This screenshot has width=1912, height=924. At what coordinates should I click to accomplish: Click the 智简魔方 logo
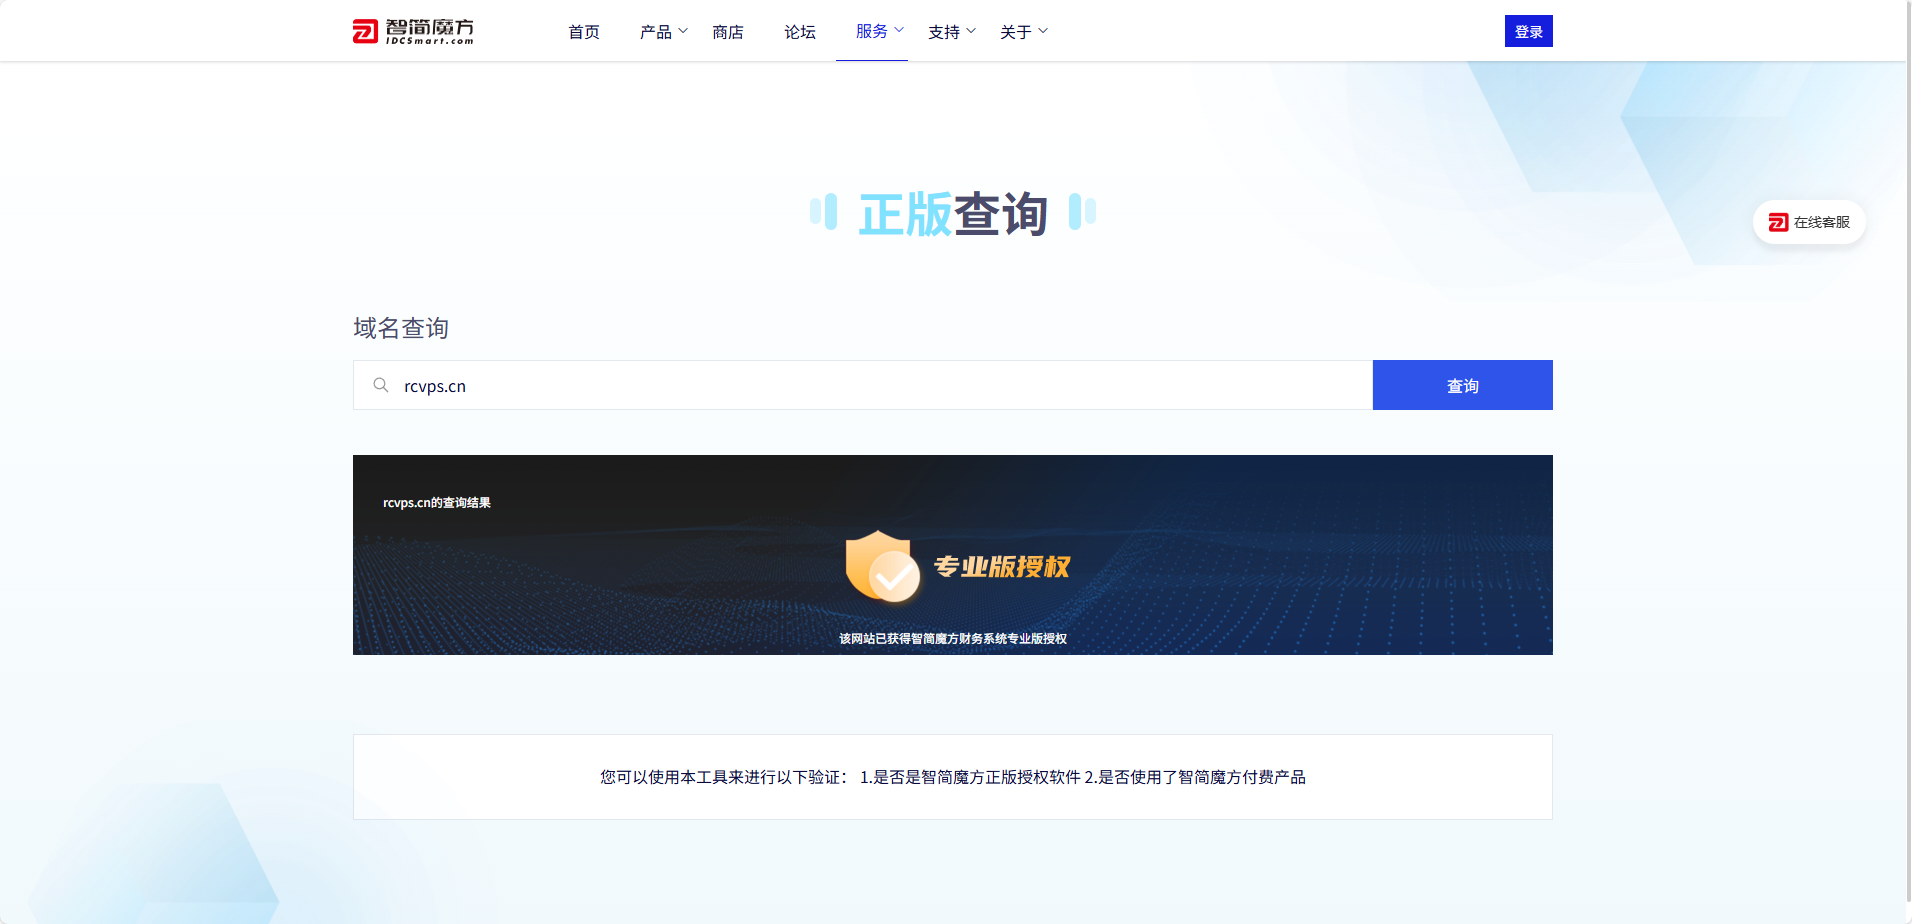click(x=413, y=30)
